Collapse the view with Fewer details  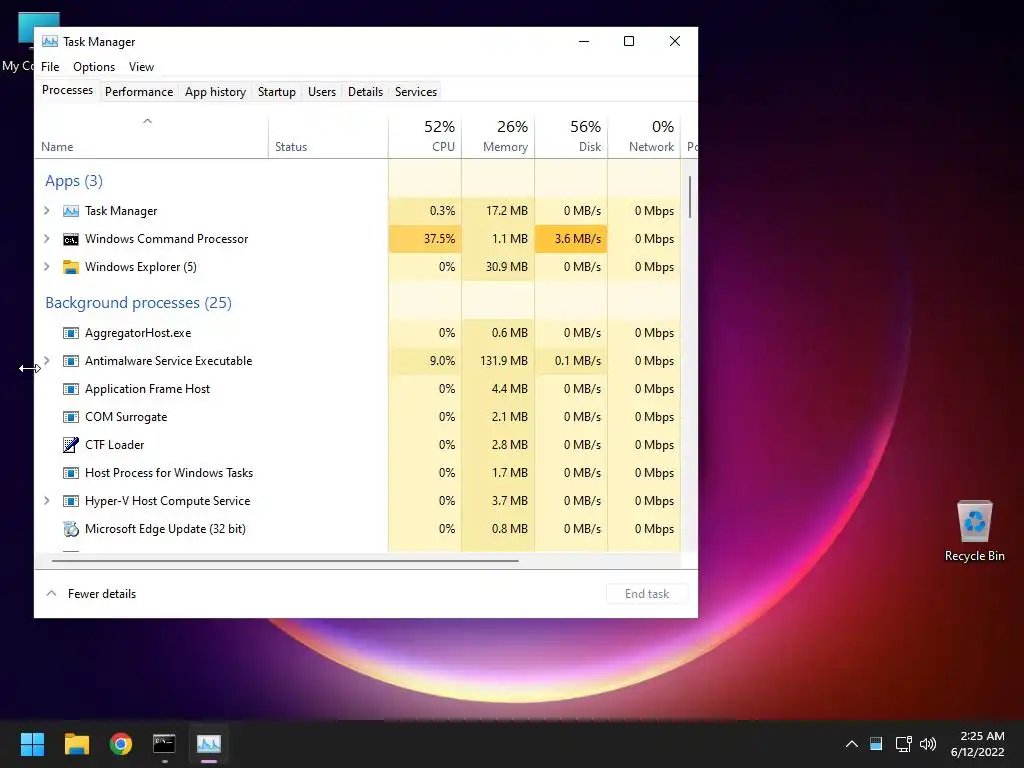coord(91,594)
